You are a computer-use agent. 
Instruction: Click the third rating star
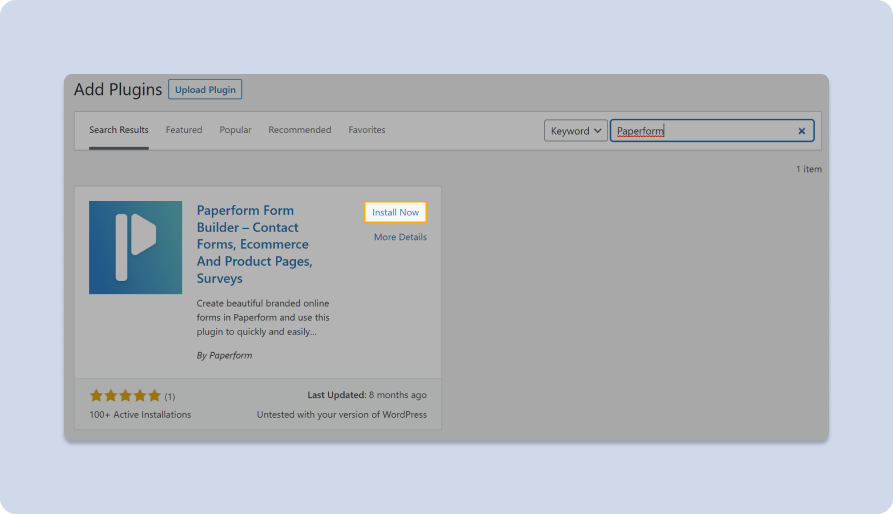click(x=125, y=395)
